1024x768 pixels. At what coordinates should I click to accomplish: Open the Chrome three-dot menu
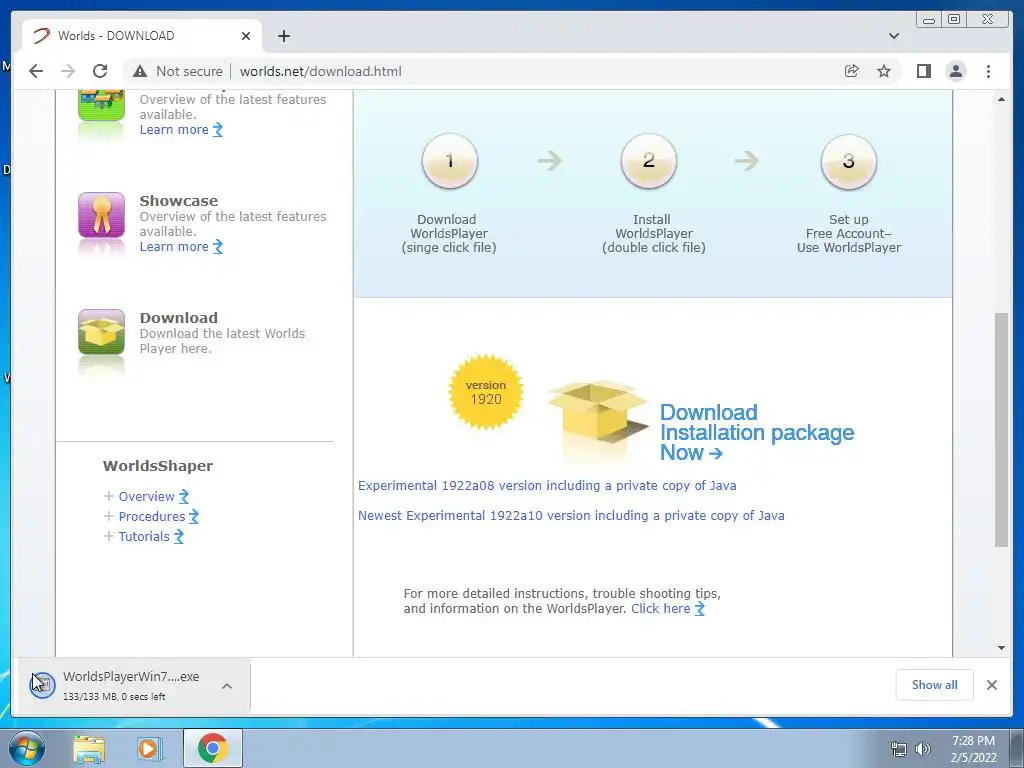[988, 71]
